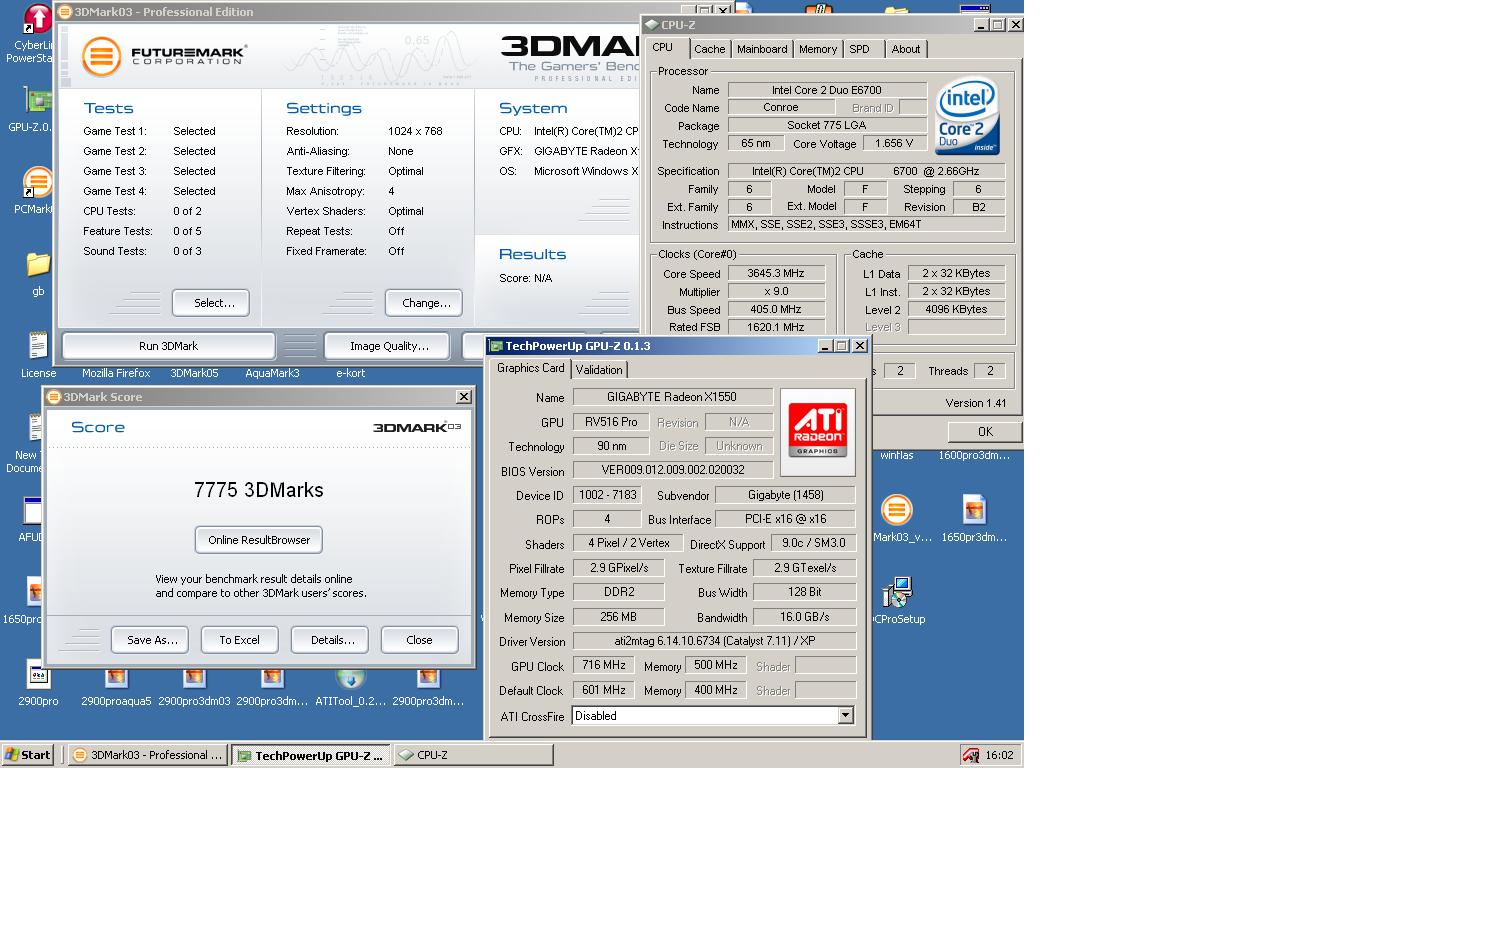Click the Bandwidth value '16.0 GB/s'

(x=804, y=617)
